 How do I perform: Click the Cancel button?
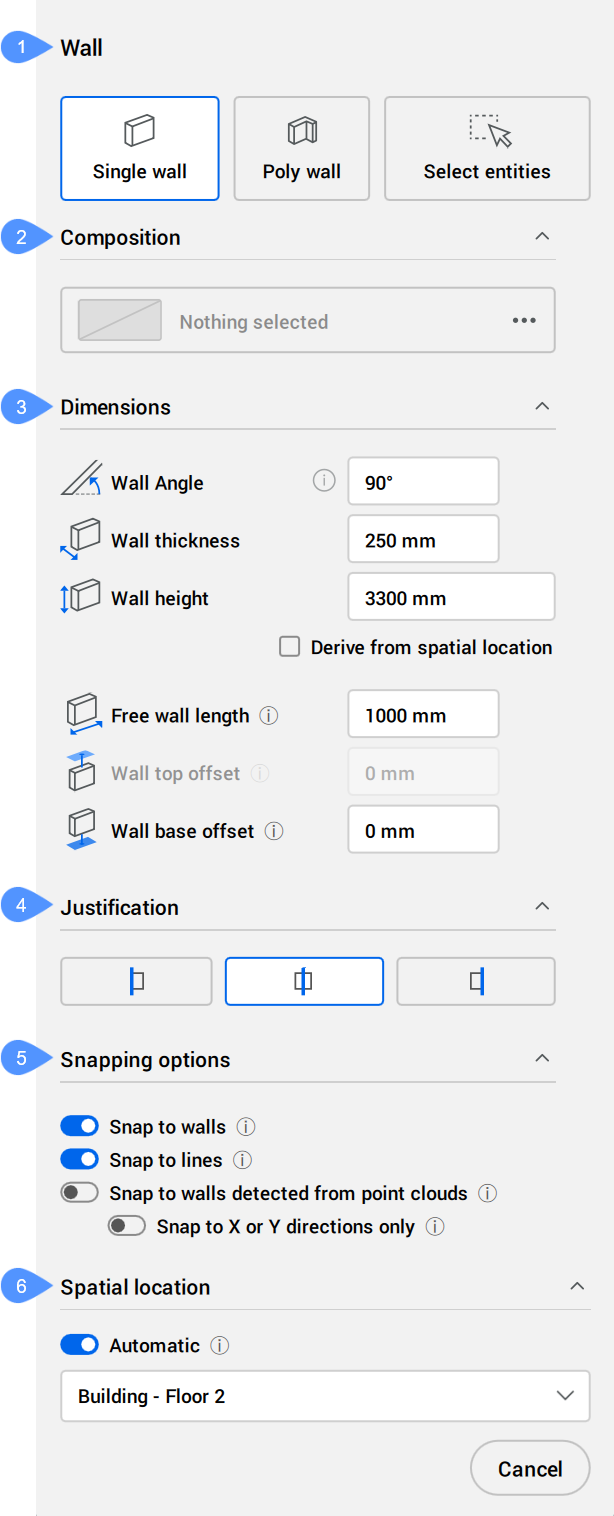530,1469
